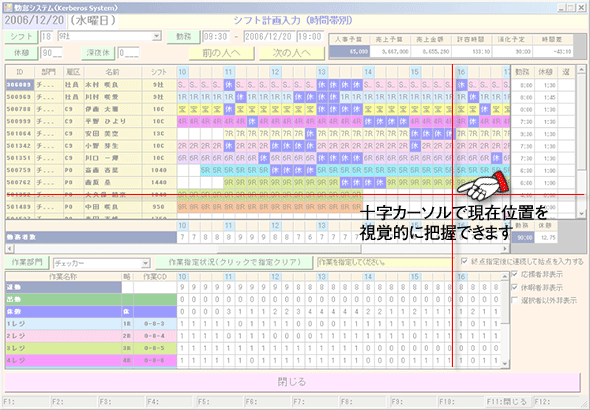Toggle 休暇者非表示 checkbox
This screenshot has width=590, height=410.
click(x=514, y=287)
